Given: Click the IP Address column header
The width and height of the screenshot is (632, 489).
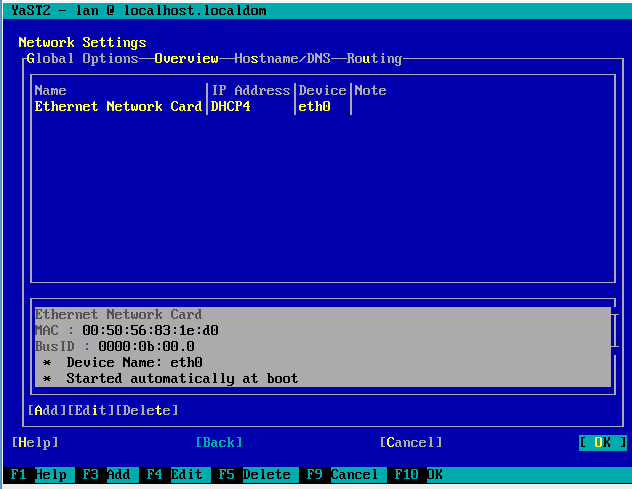Looking at the screenshot, I should point(251,90).
